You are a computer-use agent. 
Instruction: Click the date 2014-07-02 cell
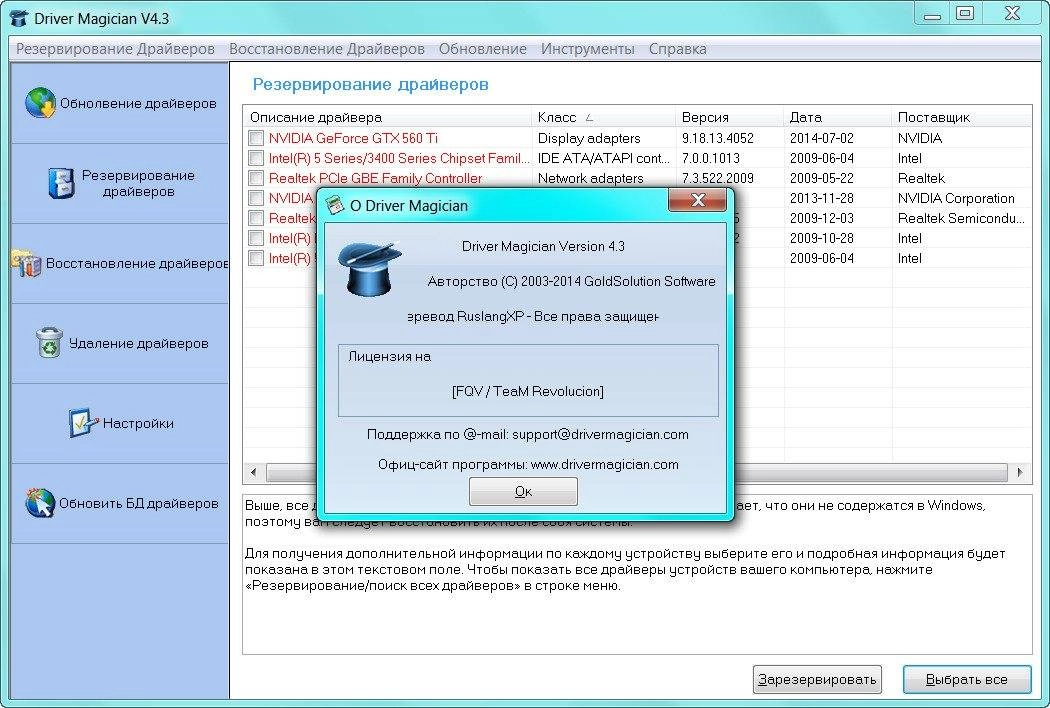(x=822, y=138)
